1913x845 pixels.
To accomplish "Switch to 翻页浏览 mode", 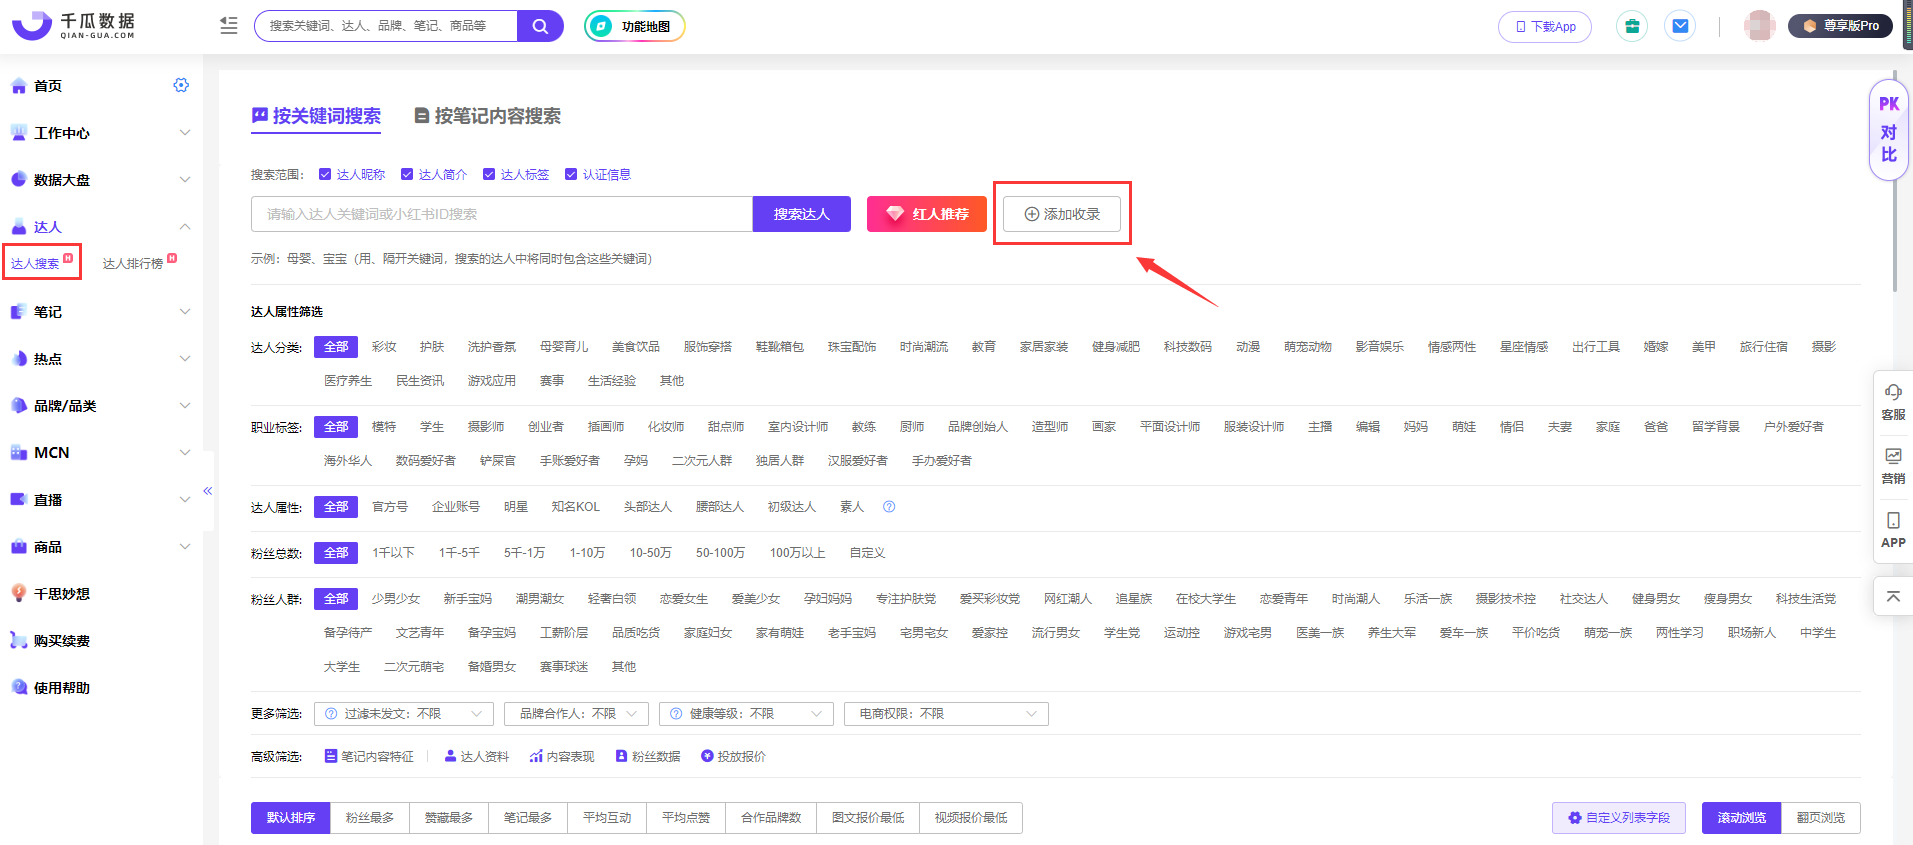I will point(1821,818).
